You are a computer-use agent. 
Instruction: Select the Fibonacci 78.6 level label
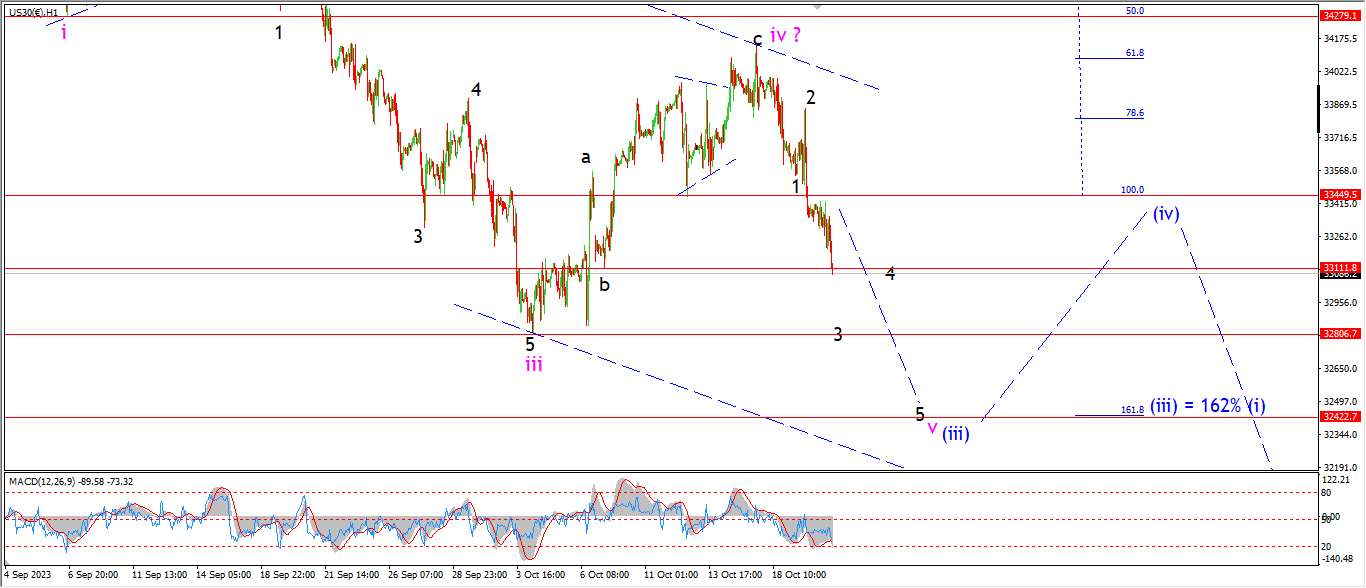click(1134, 113)
